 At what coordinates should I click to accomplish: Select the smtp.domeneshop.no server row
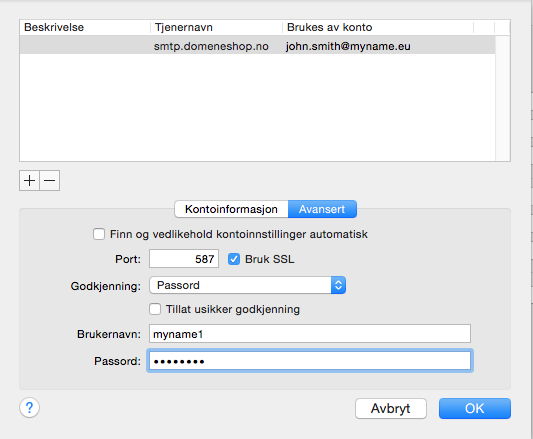click(x=257, y=46)
